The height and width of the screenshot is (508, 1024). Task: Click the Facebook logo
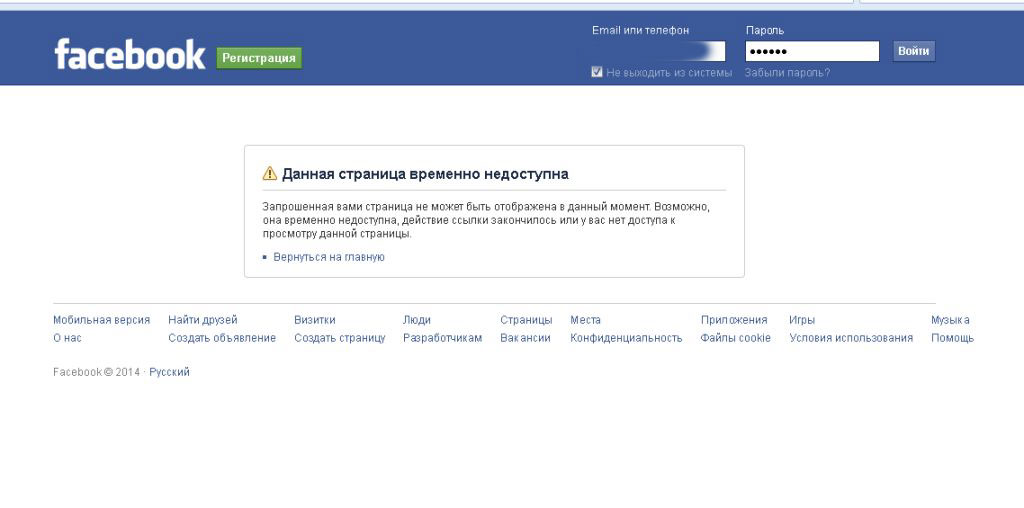coord(129,55)
